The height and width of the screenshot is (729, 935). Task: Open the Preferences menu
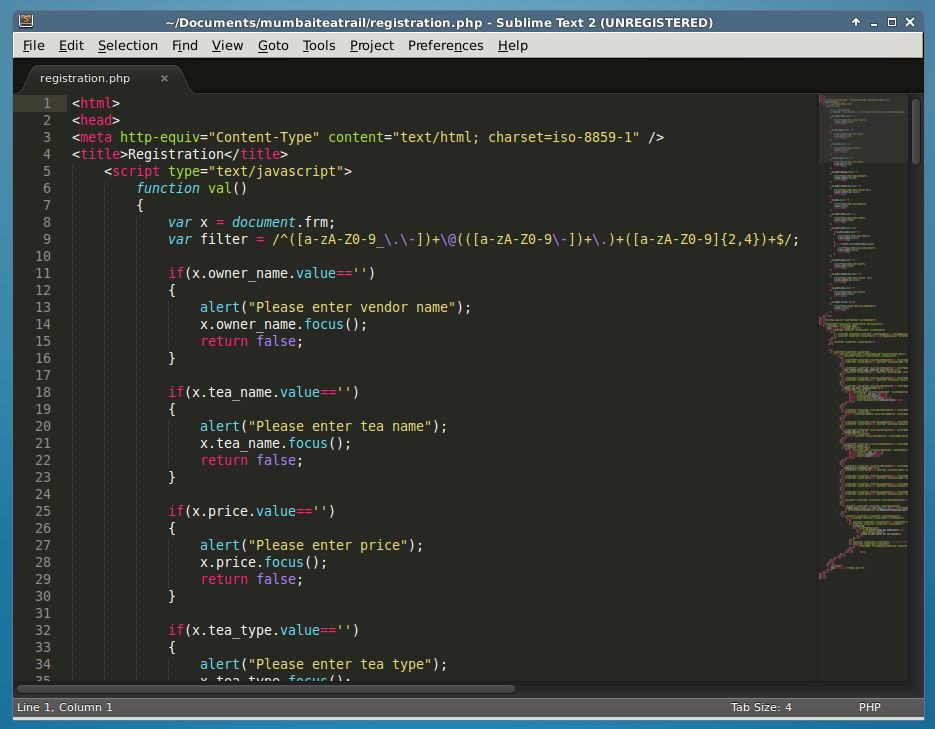(445, 45)
